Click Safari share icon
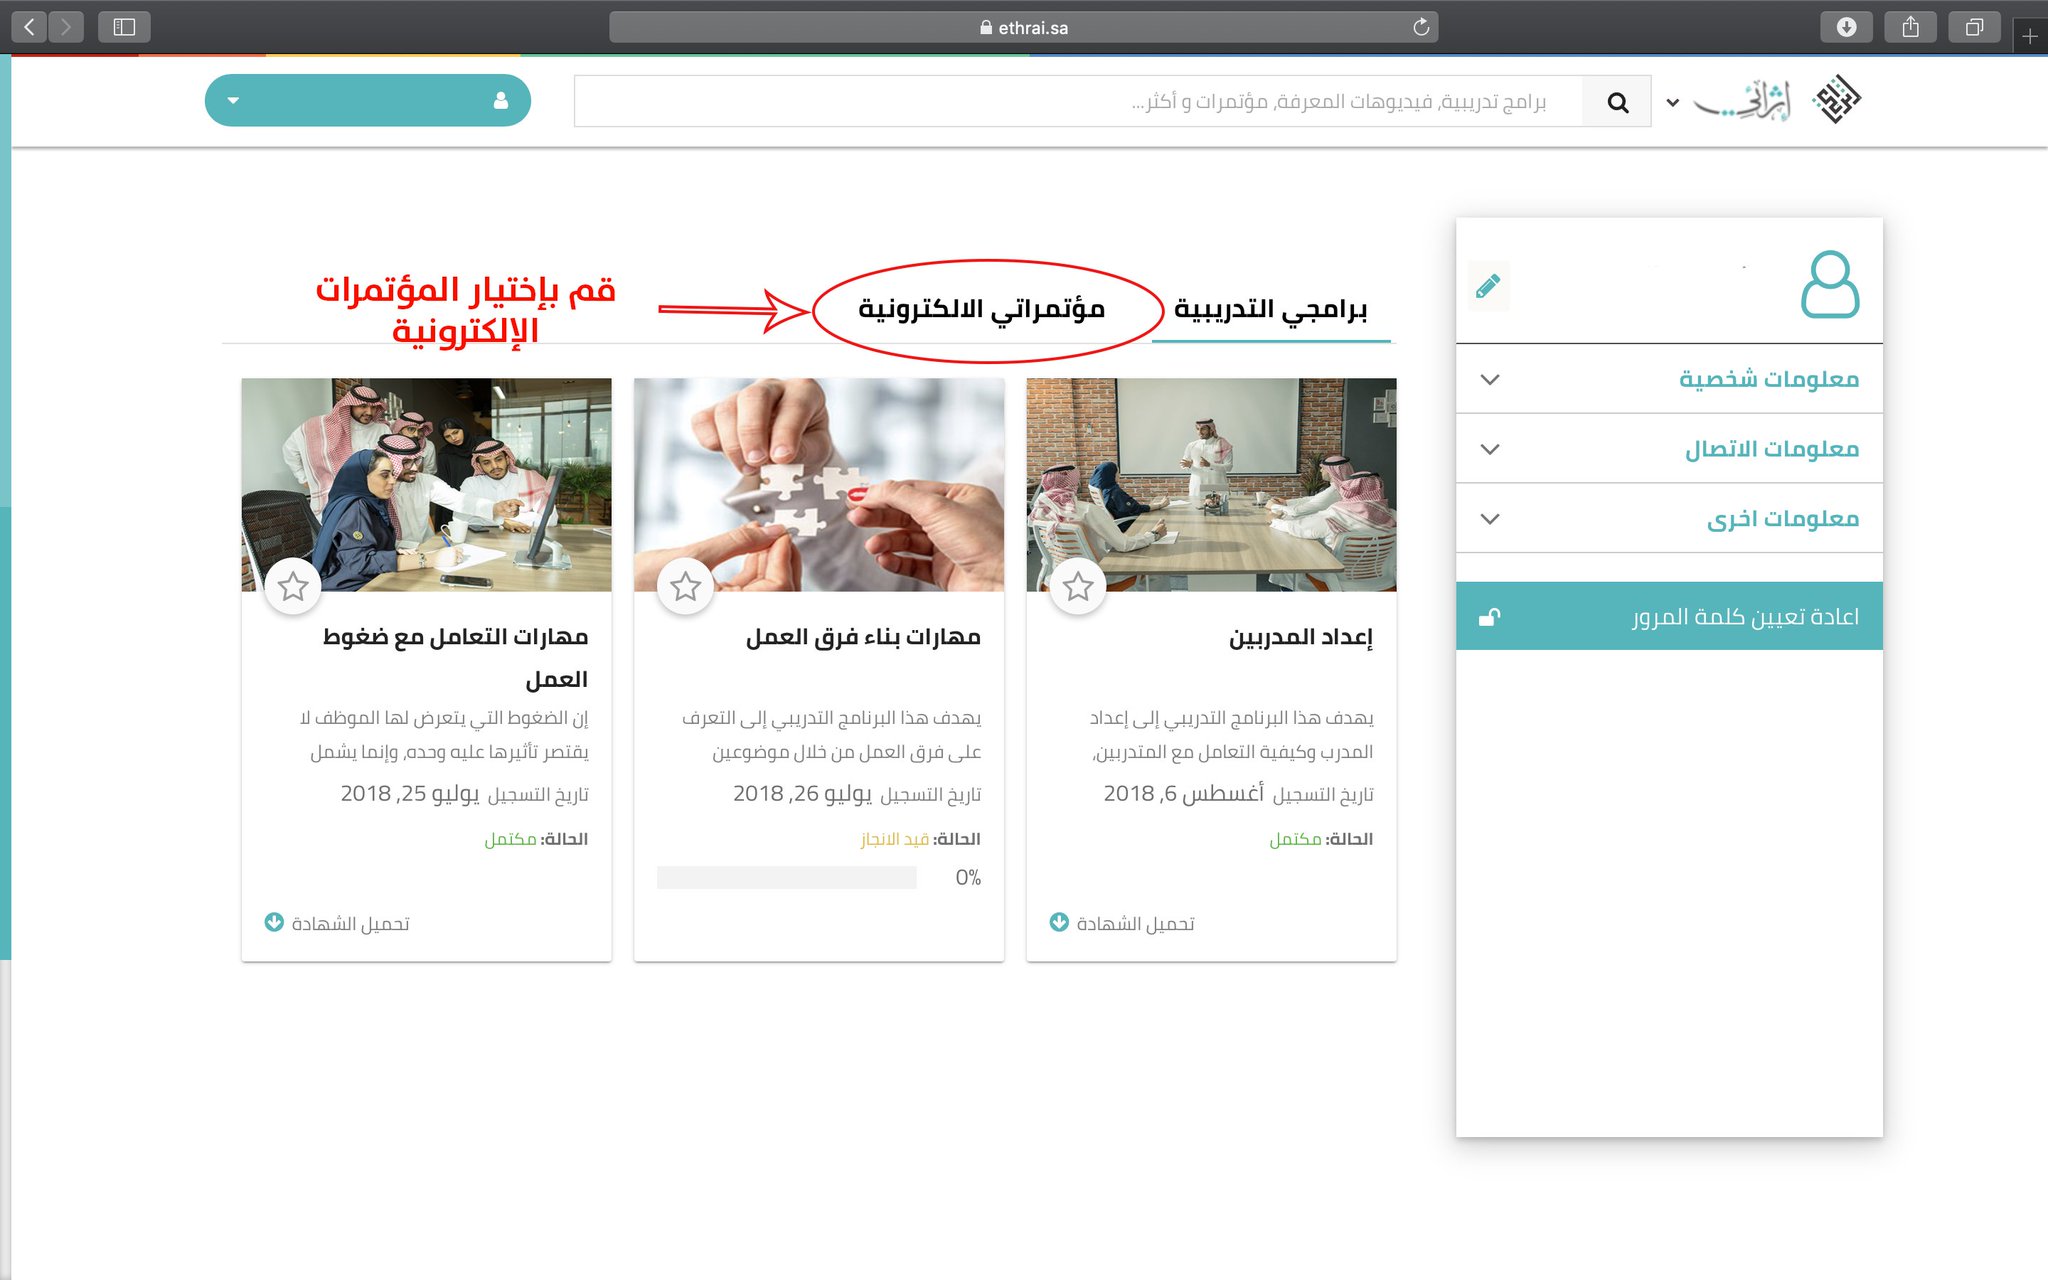This screenshot has height=1280, width=2048. (x=1910, y=27)
